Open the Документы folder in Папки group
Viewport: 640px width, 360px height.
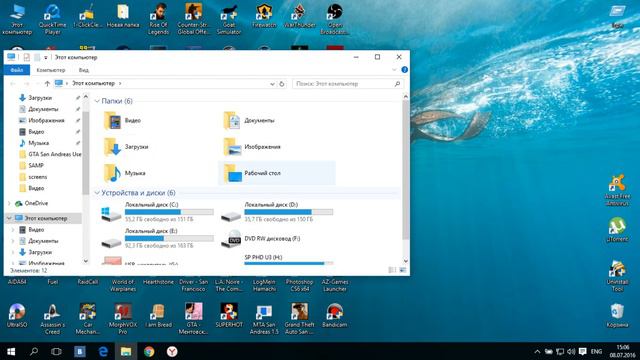[249, 120]
